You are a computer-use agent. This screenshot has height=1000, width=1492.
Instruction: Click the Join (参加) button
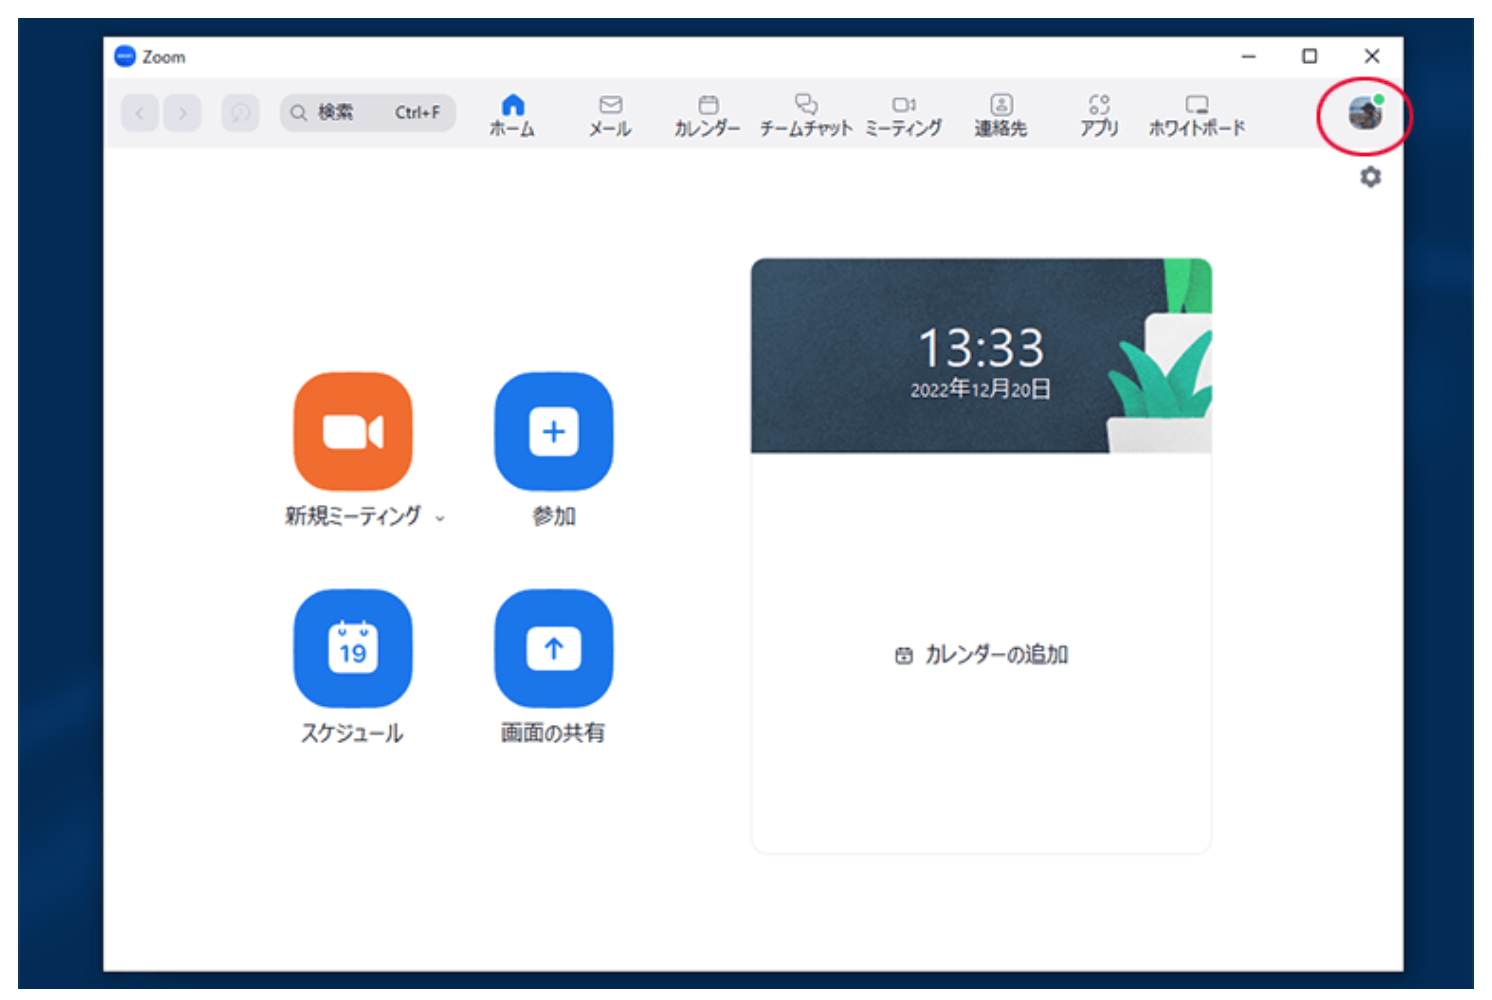pyautogui.click(x=553, y=431)
